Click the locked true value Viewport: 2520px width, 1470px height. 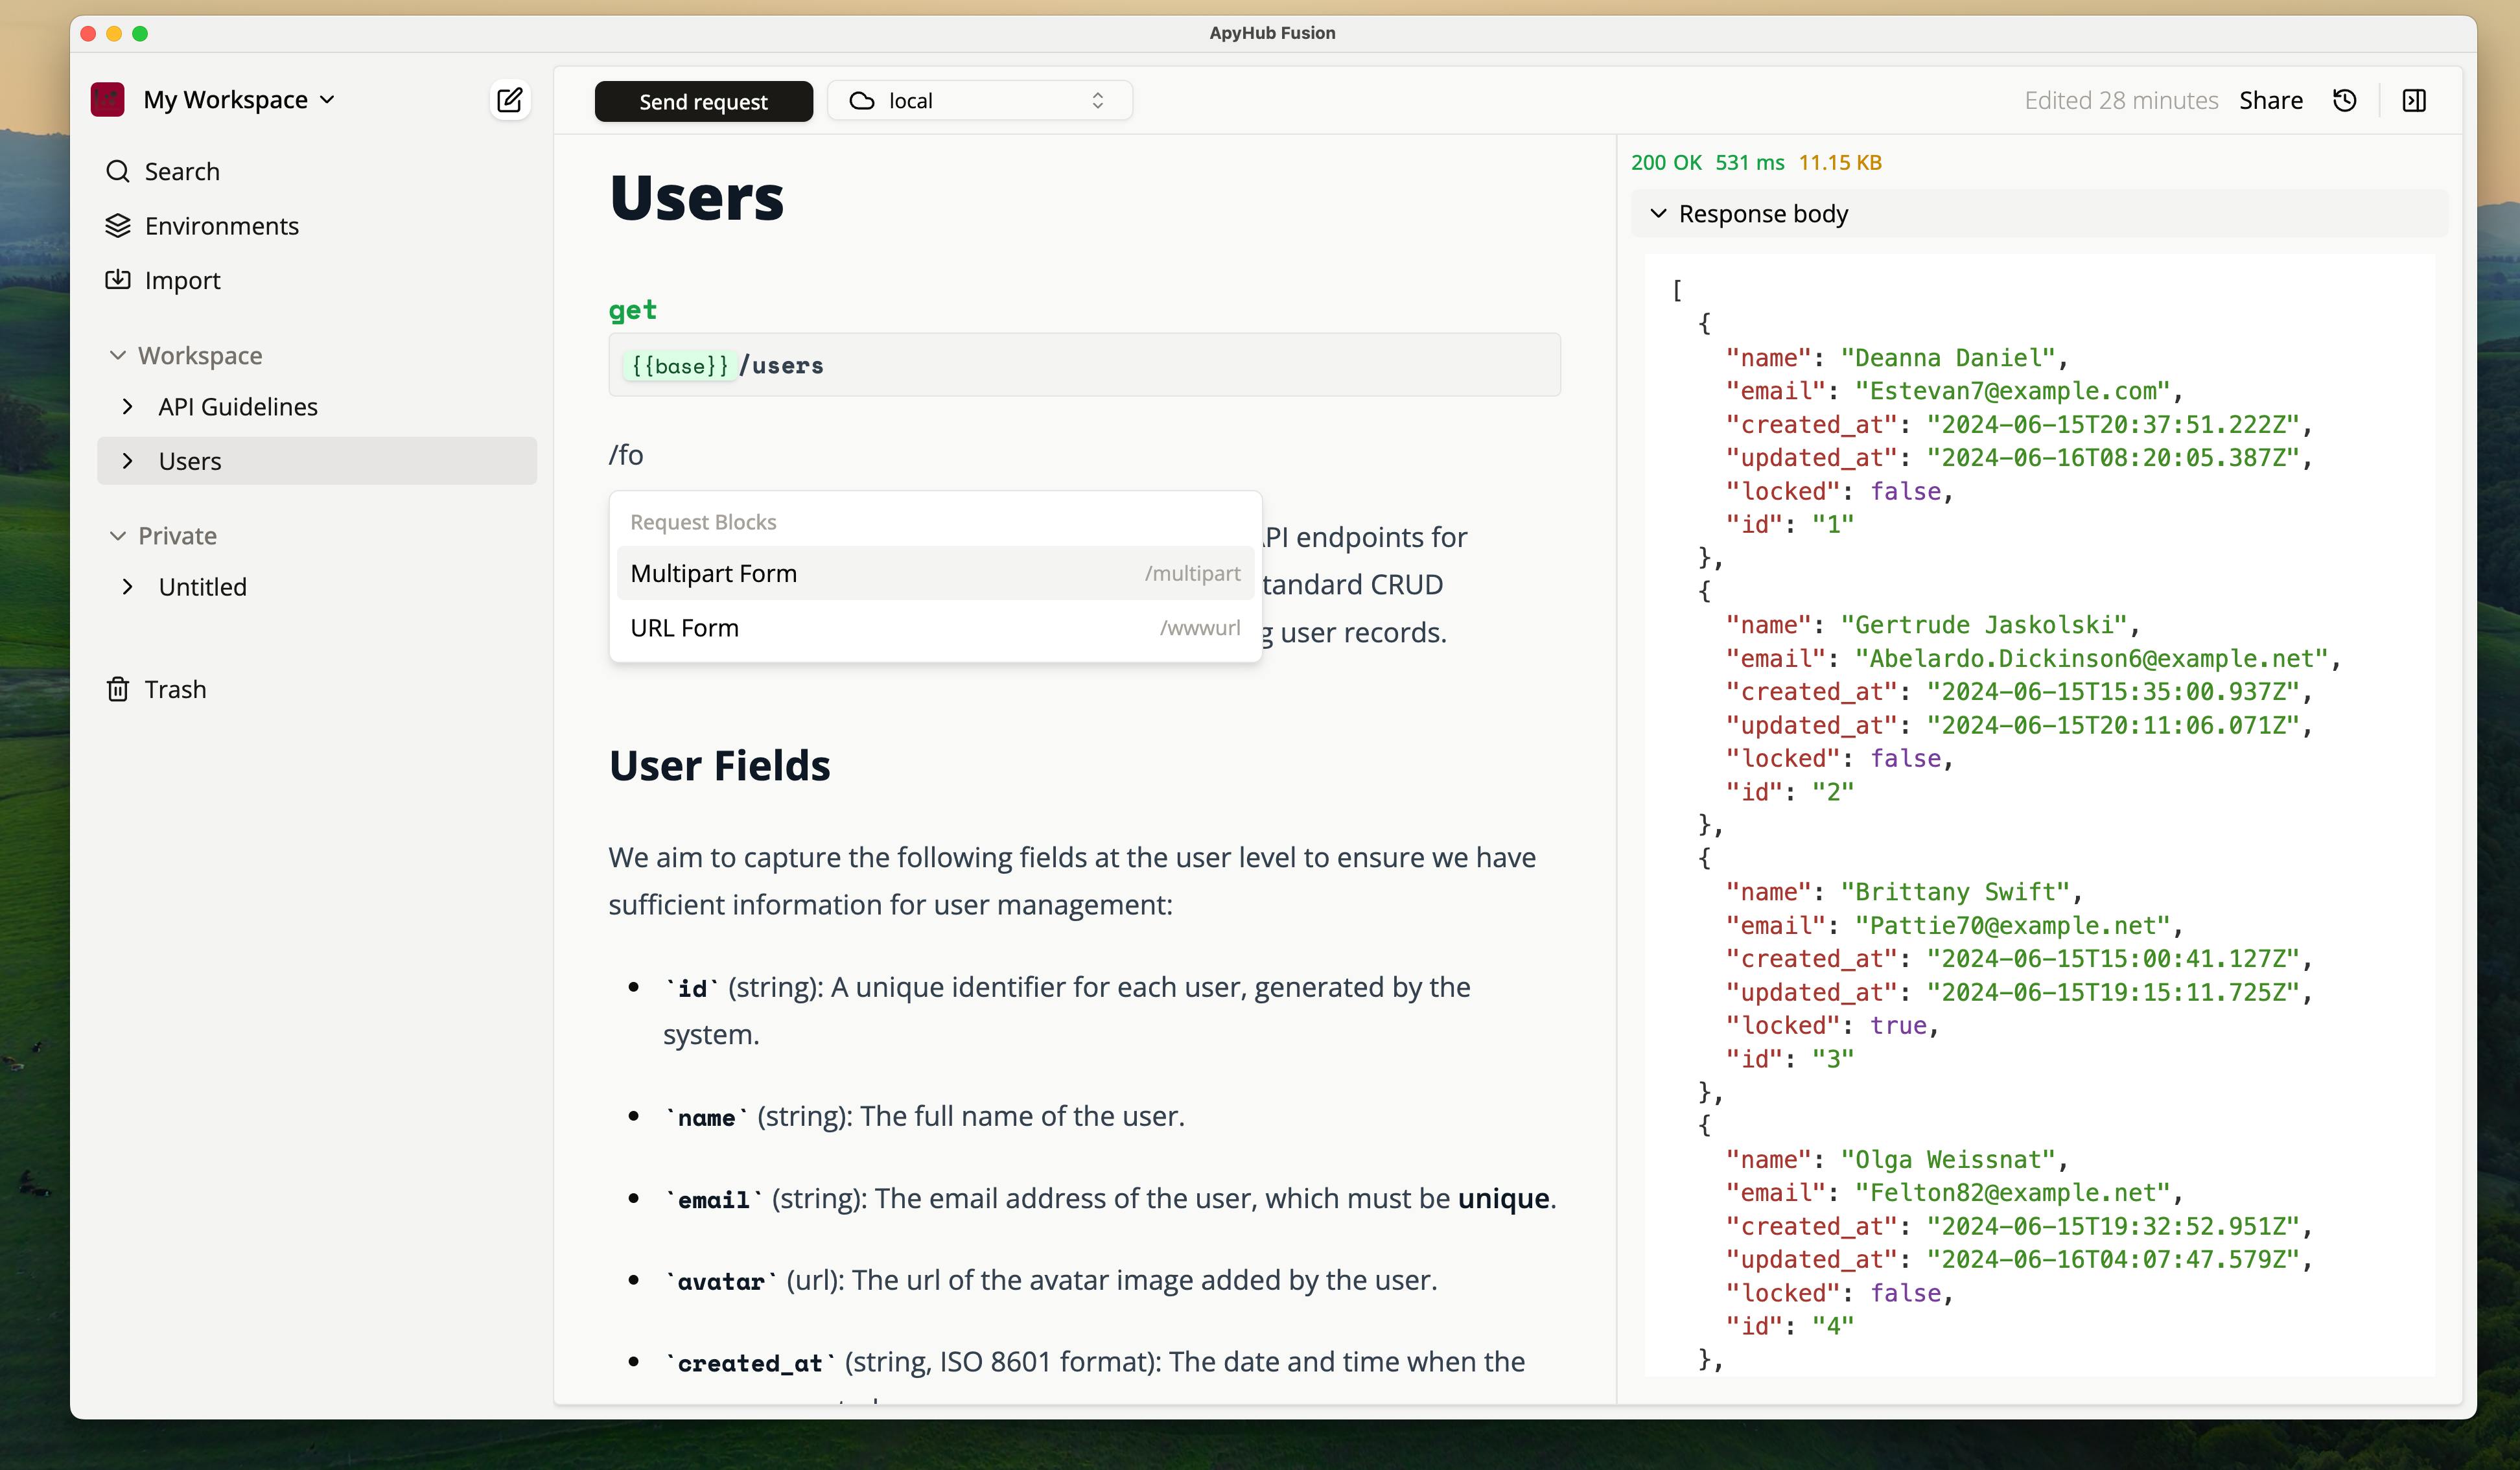click(x=1898, y=1025)
